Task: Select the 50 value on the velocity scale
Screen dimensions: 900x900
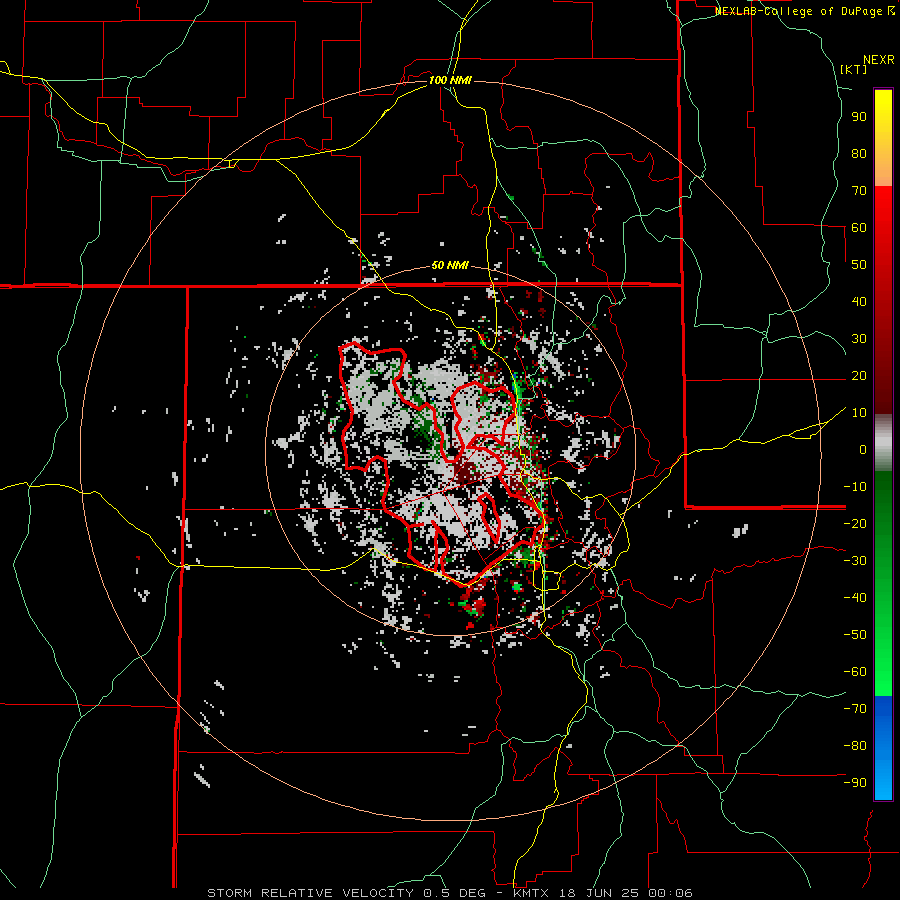Action: (x=859, y=265)
